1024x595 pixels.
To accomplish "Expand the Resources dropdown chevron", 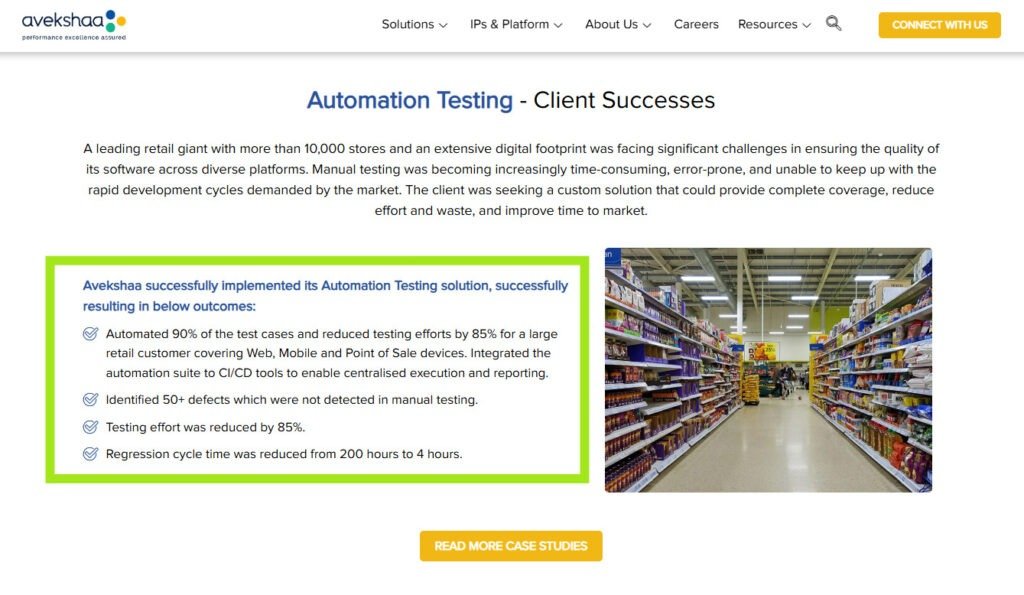I will 807,25.
